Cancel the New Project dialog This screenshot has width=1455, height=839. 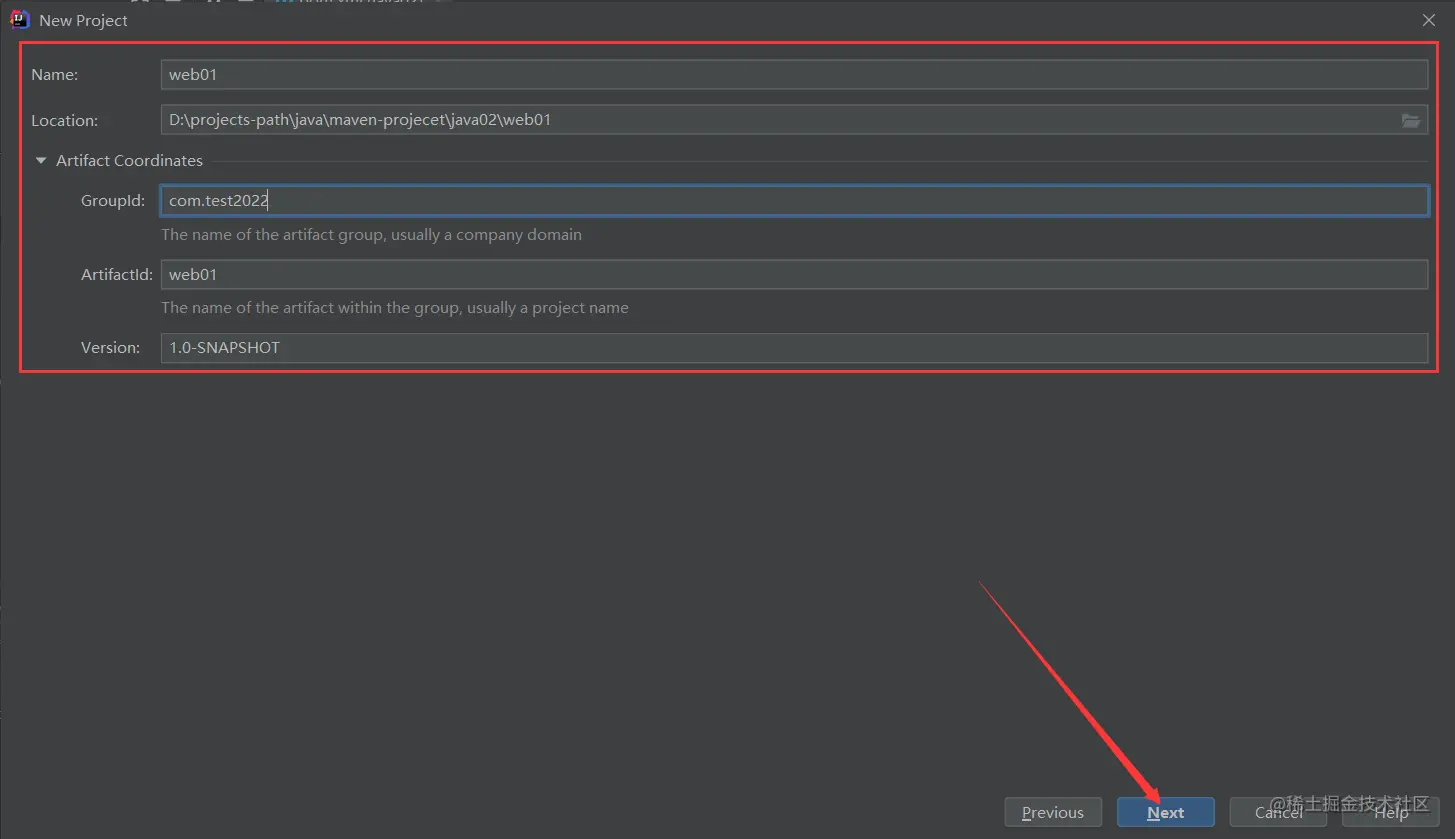[1278, 812]
